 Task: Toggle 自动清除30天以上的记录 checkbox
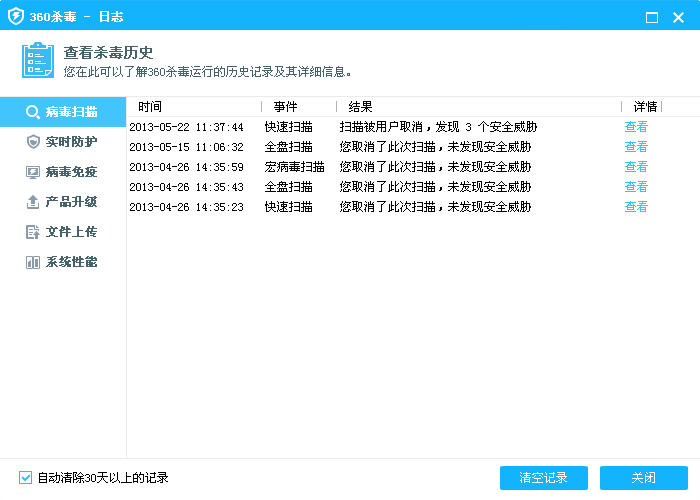(x=26, y=477)
